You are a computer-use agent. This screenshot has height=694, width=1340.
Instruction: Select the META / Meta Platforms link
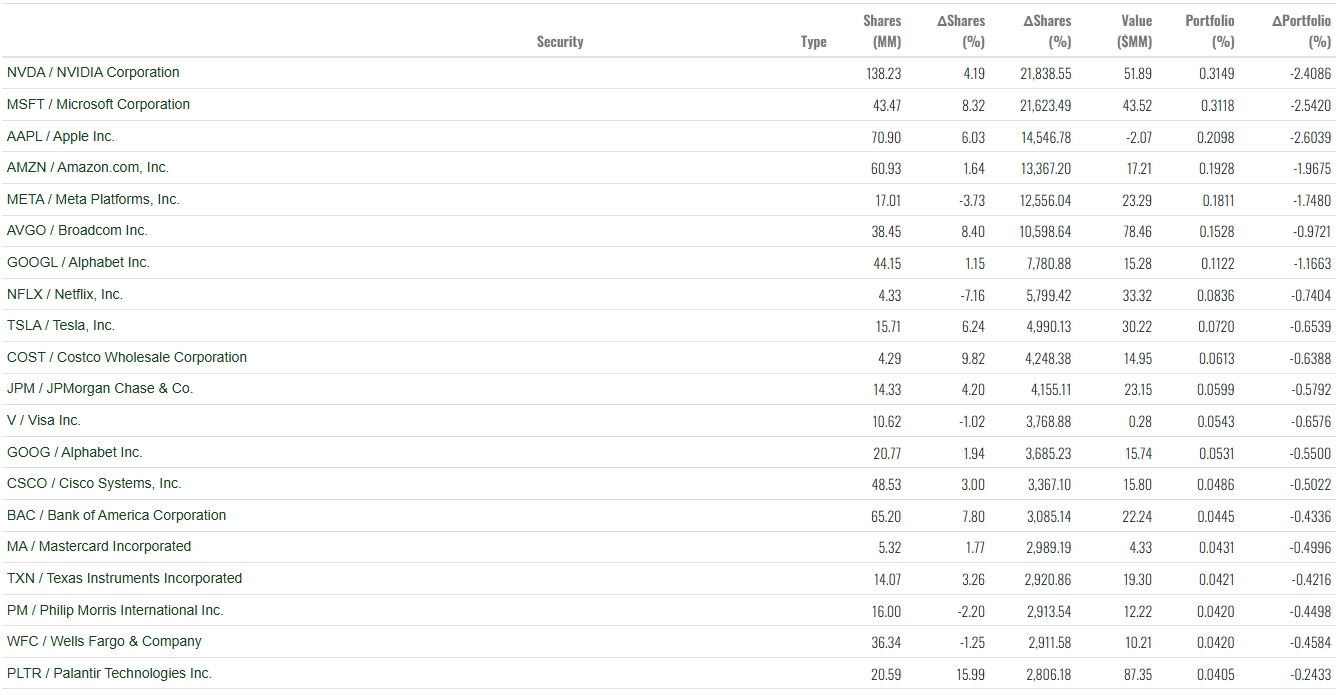pos(93,200)
